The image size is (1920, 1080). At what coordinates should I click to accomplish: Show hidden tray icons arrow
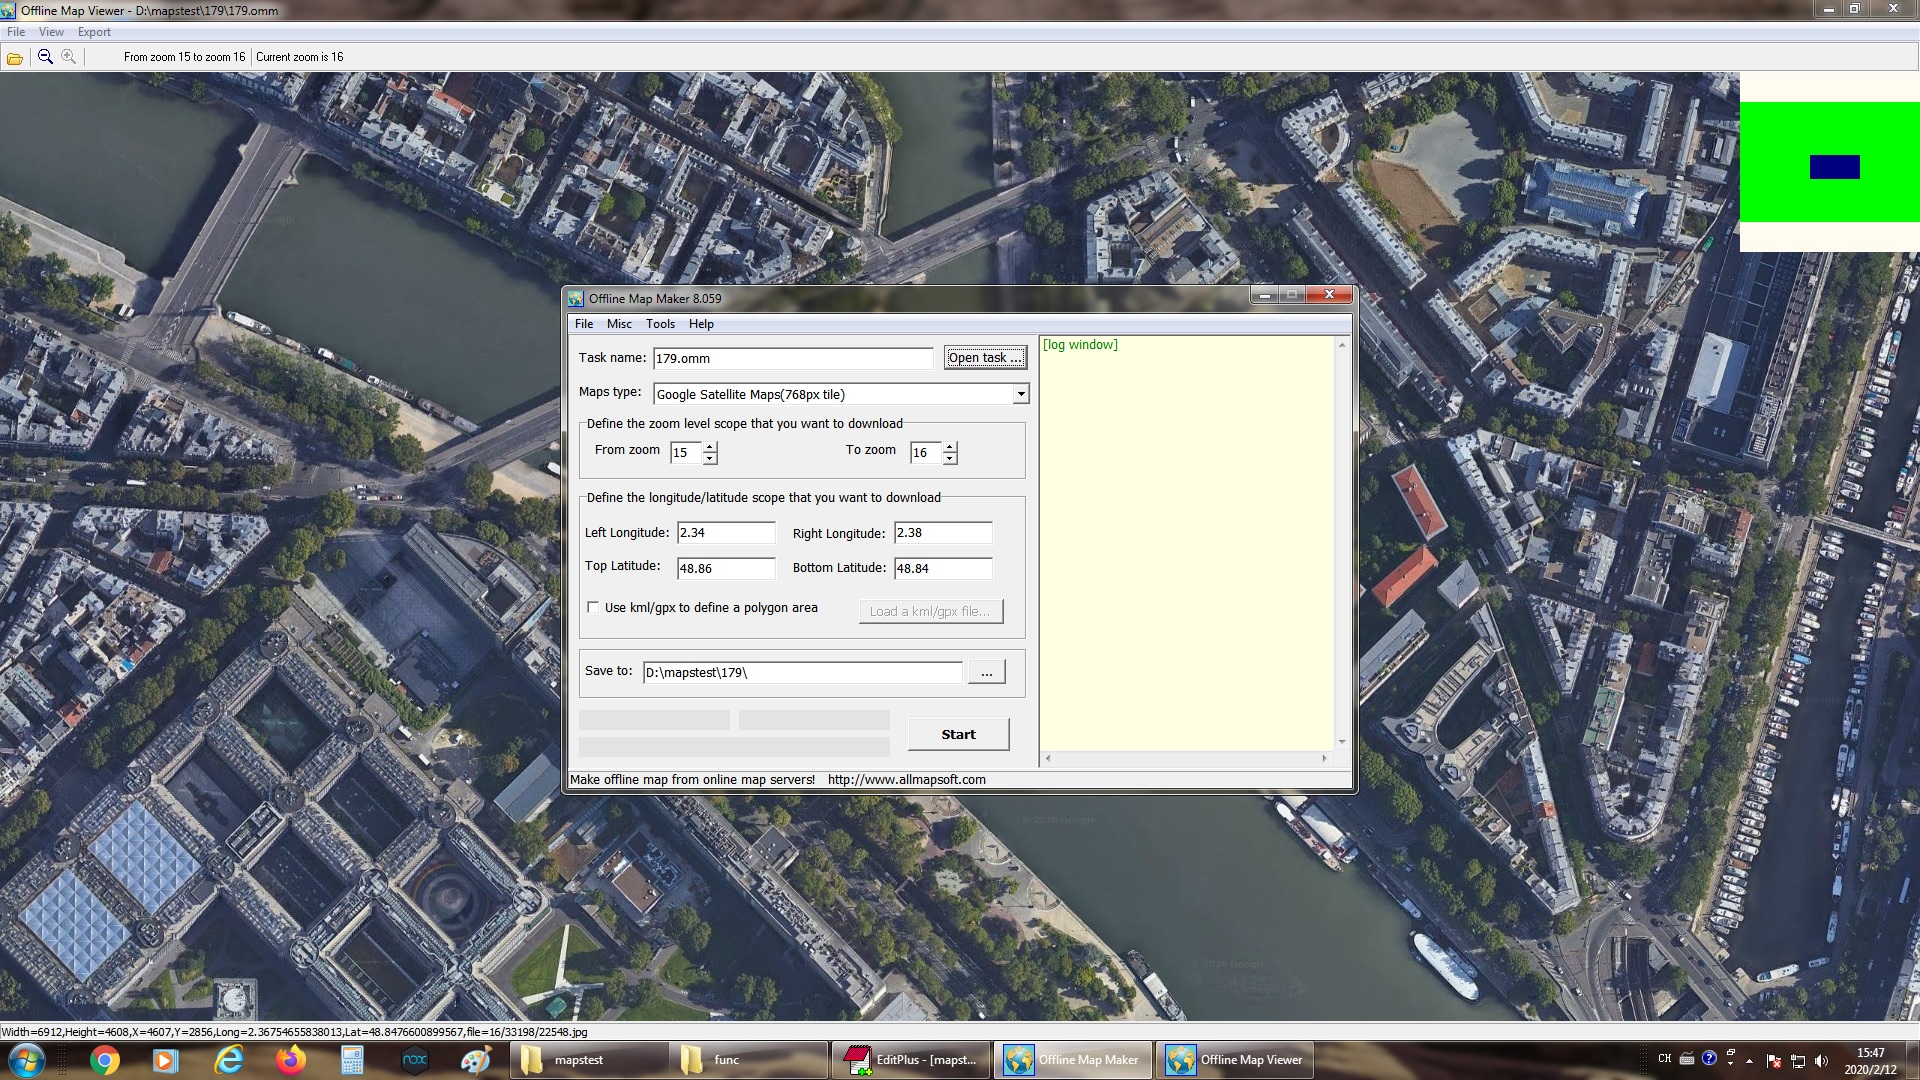click(x=1749, y=1061)
